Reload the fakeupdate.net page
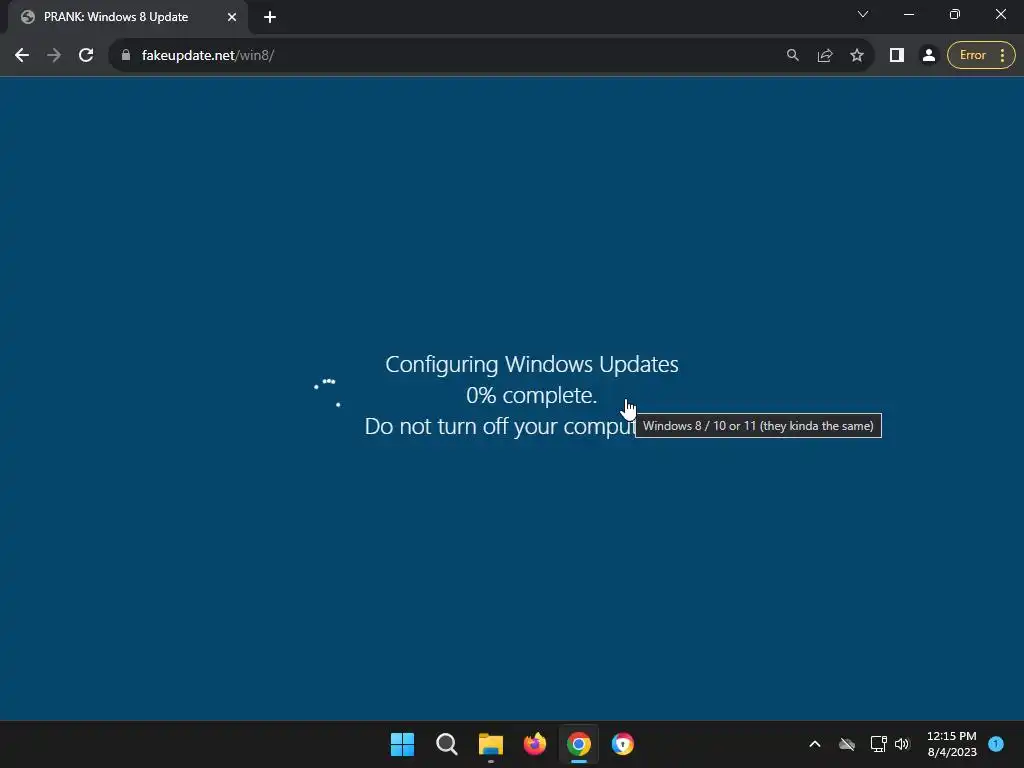 click(x=86, y=56)
